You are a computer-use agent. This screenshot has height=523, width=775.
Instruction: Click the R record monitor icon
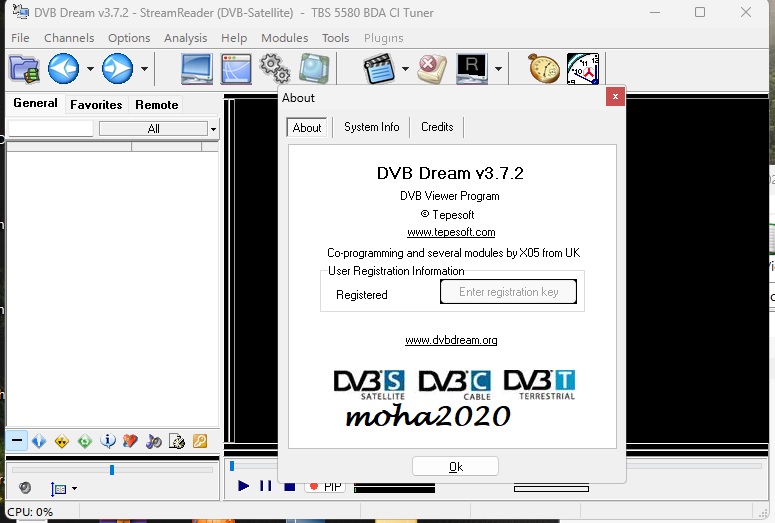(472, 69)
